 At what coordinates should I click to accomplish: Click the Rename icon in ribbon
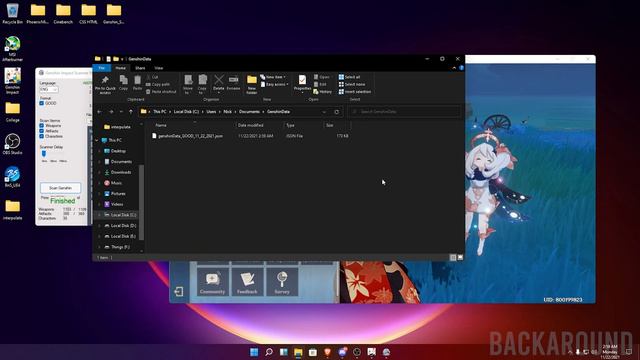(233, 83)
